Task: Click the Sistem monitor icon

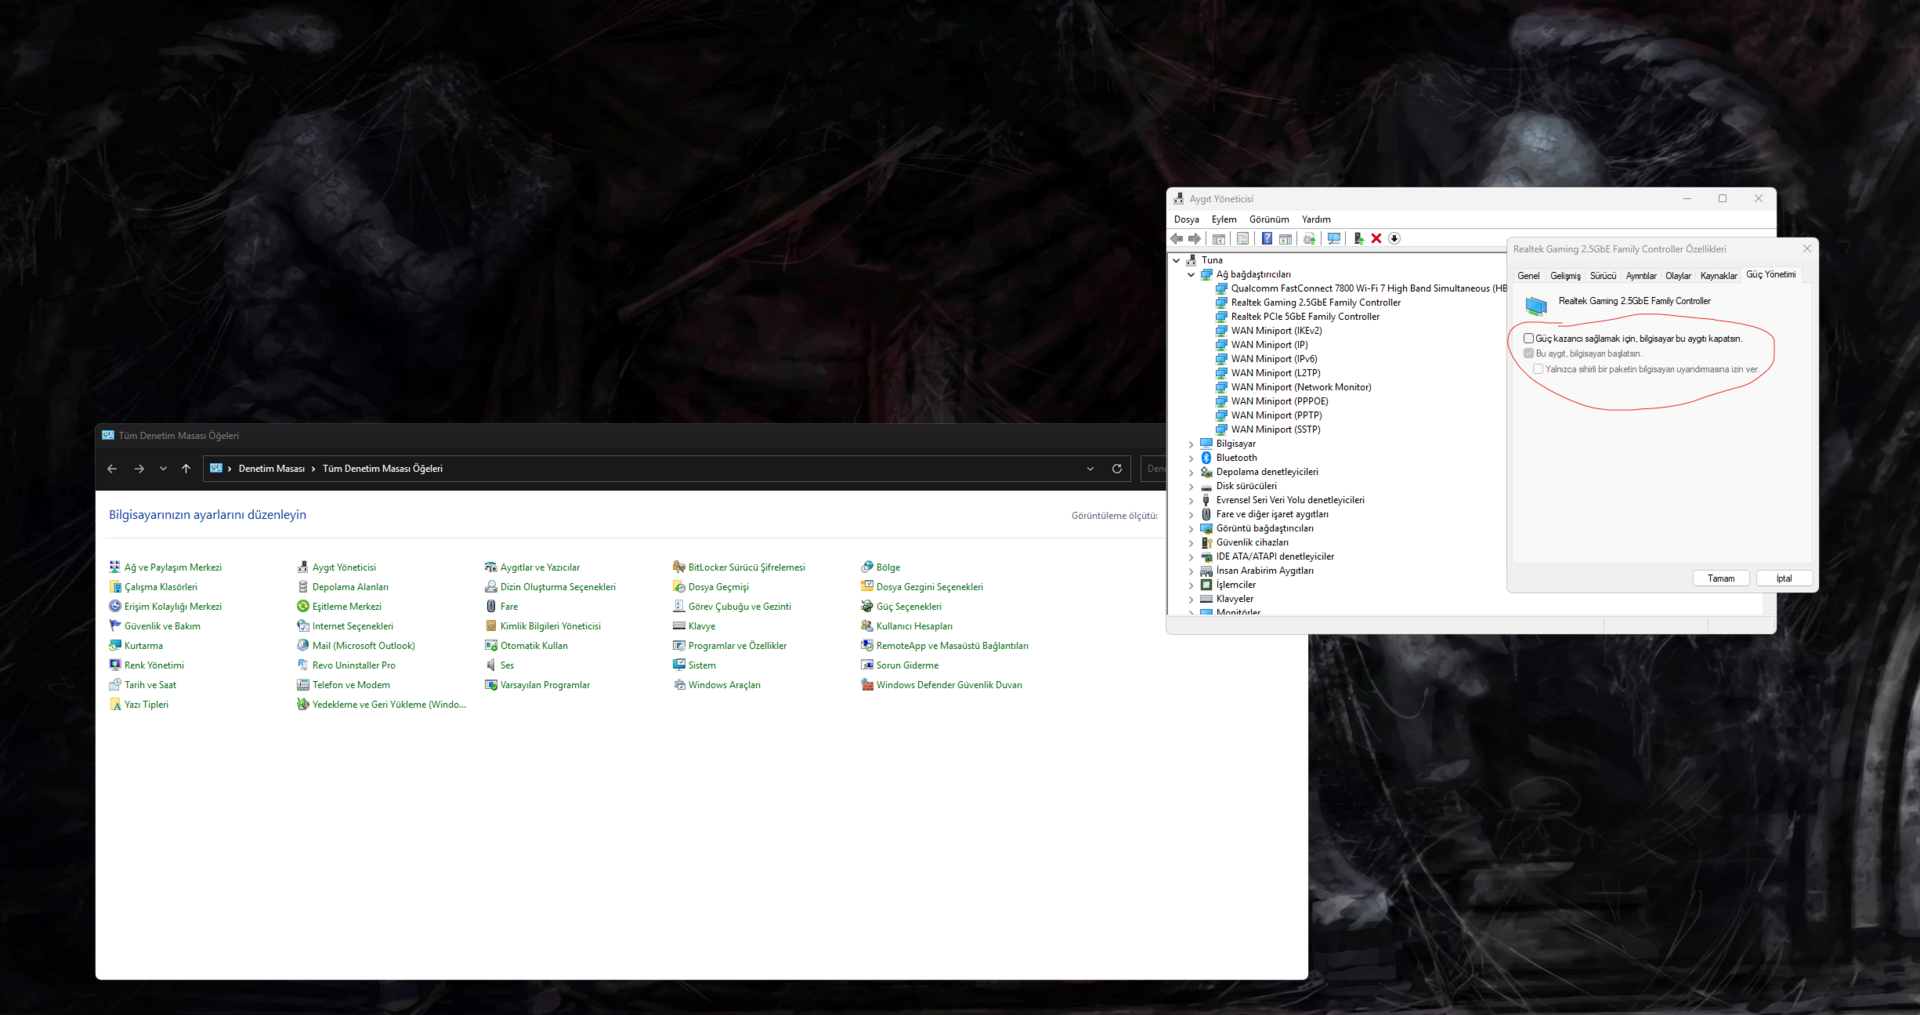Action: click(679, 666)
